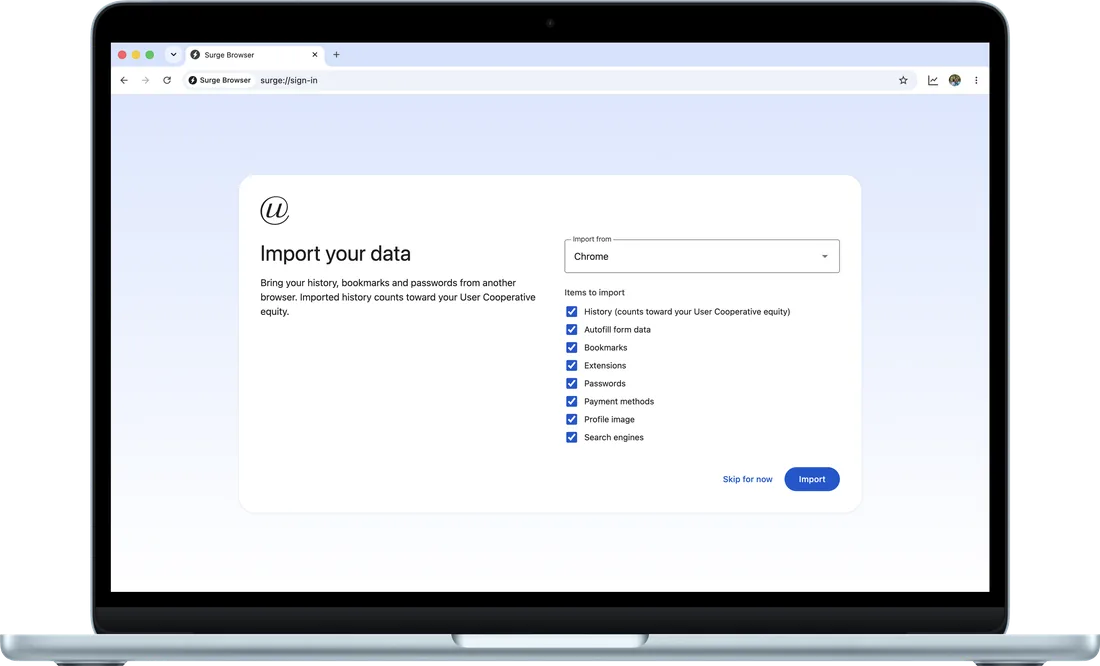This screenshot has width=1100, height=666.
Task: Uncheck Search engines
Action: [x=571, y=437]
